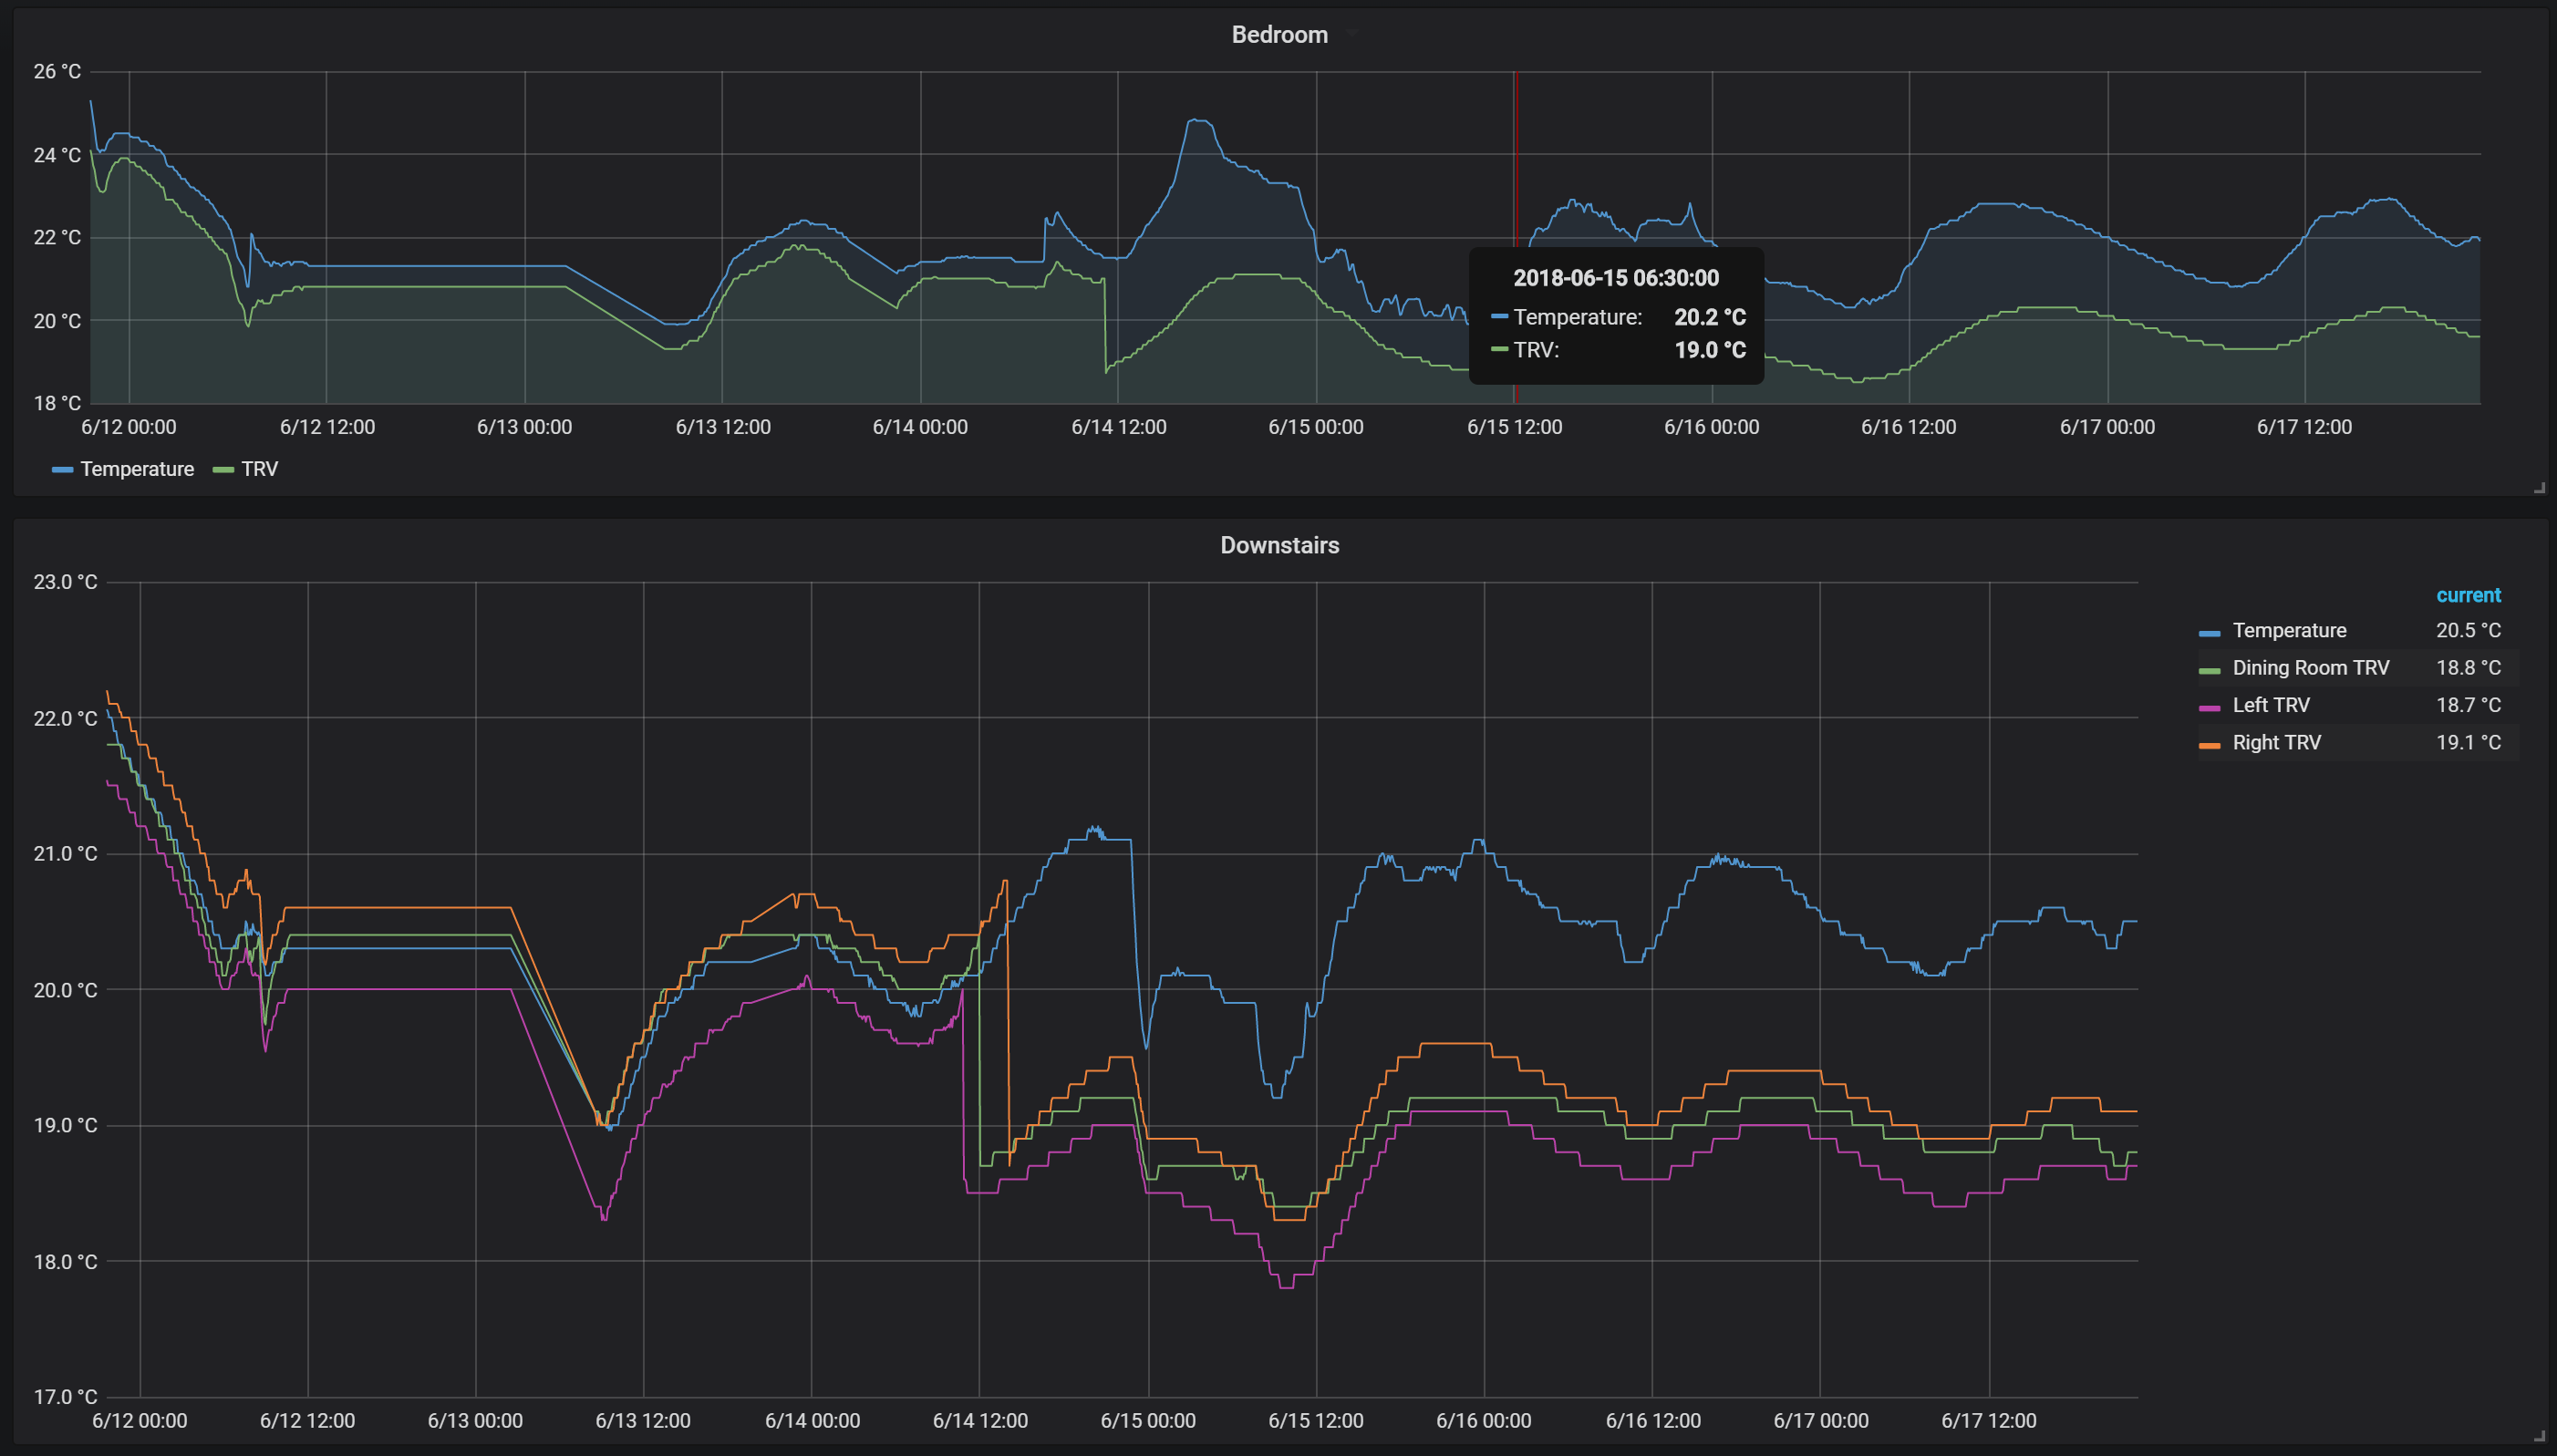The width and height of the screenshot is (2557, 1456).
Task: Click magenta Left TRV color swatch
Action: pos(2209,708)
